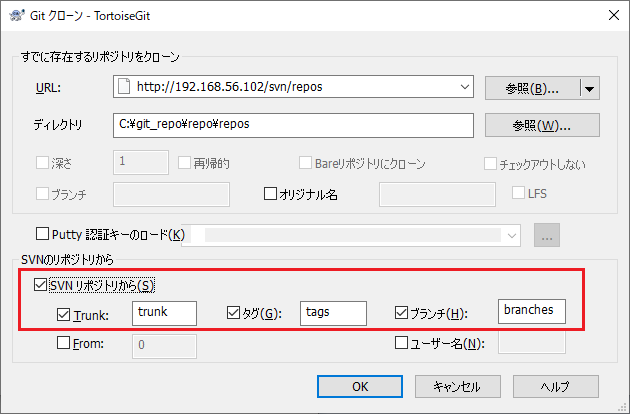Click the trunk text field
The width and height of the screenshot is (630, 414).
[164, 313]
